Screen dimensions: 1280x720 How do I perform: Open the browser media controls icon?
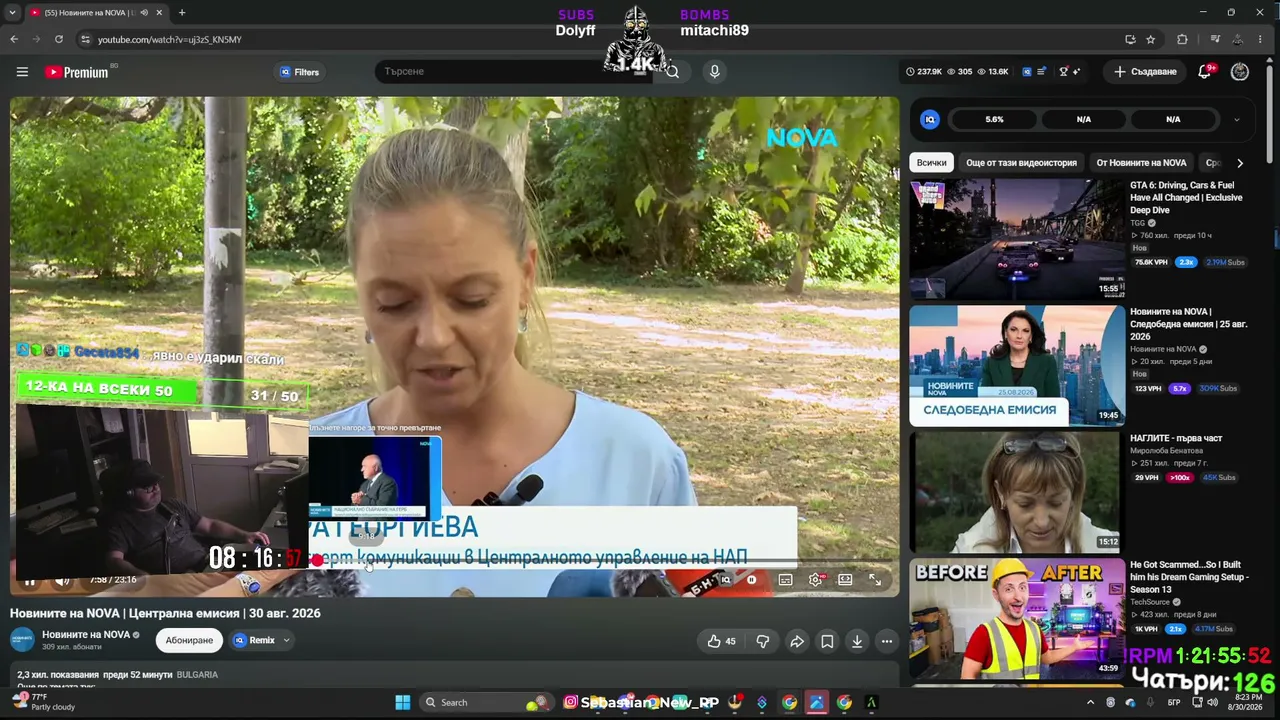1215,39
